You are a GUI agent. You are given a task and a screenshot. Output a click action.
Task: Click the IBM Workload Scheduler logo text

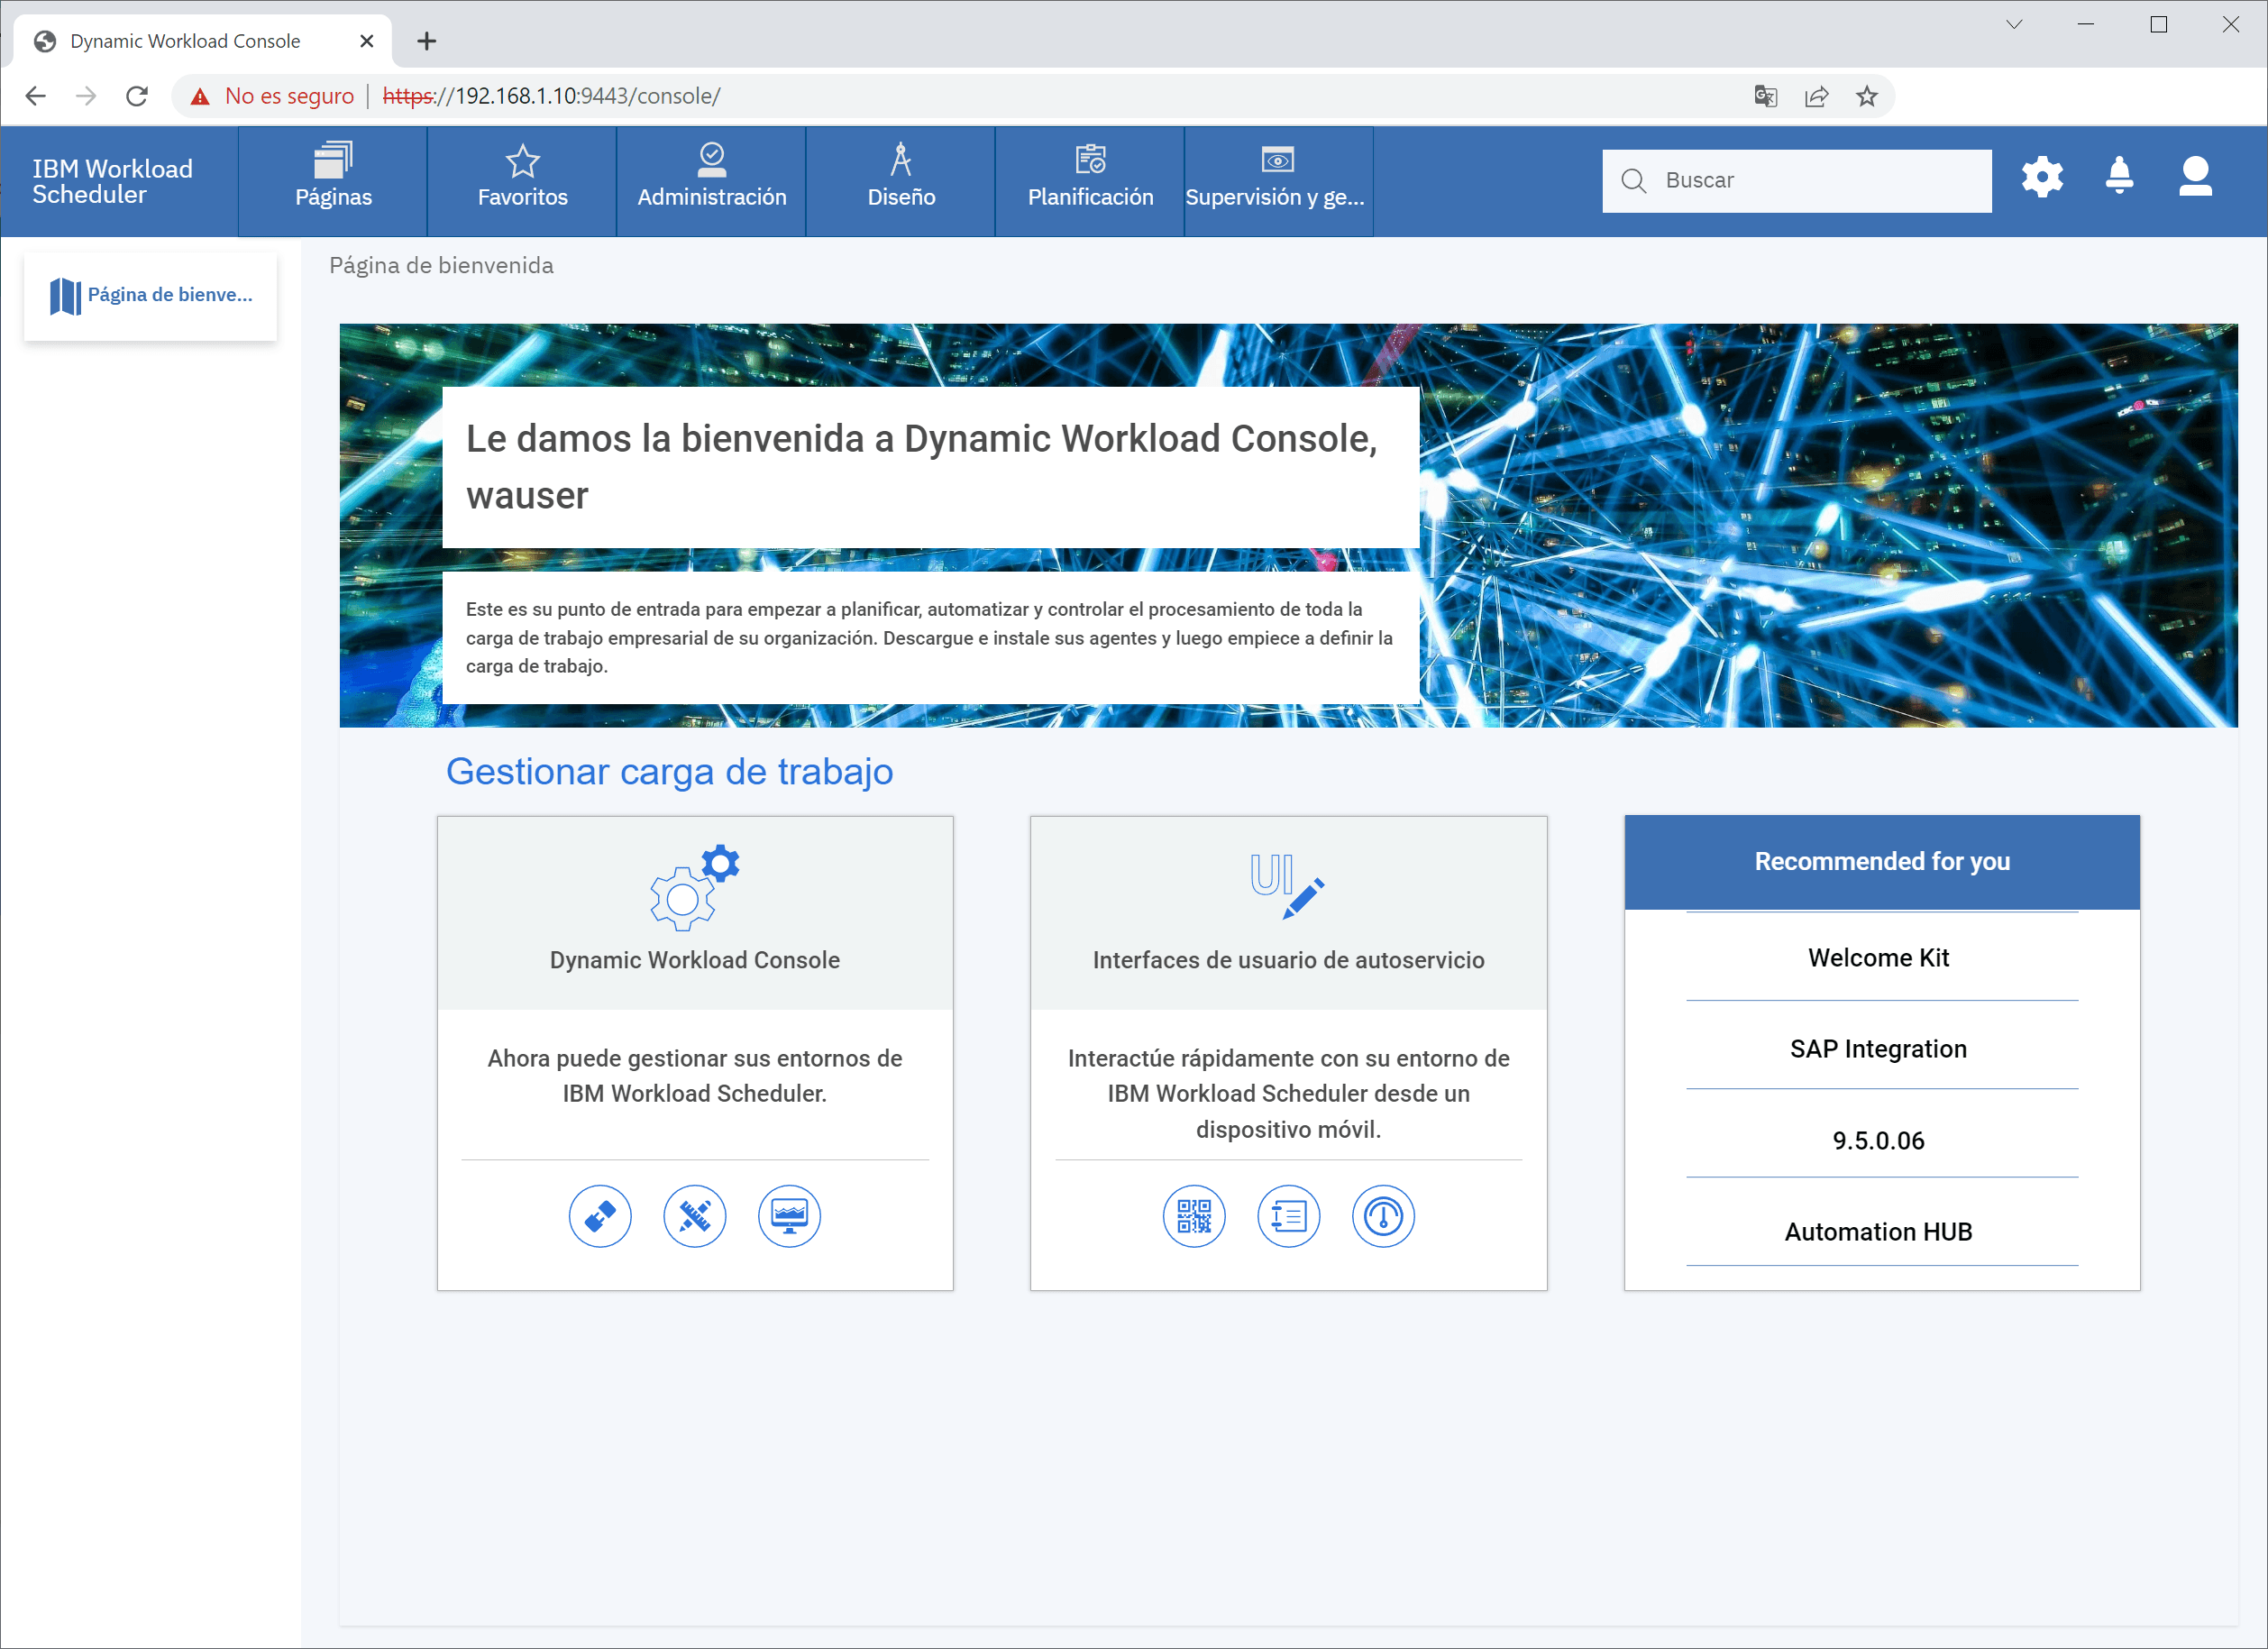pyautogui.click(x=113, y=181)
